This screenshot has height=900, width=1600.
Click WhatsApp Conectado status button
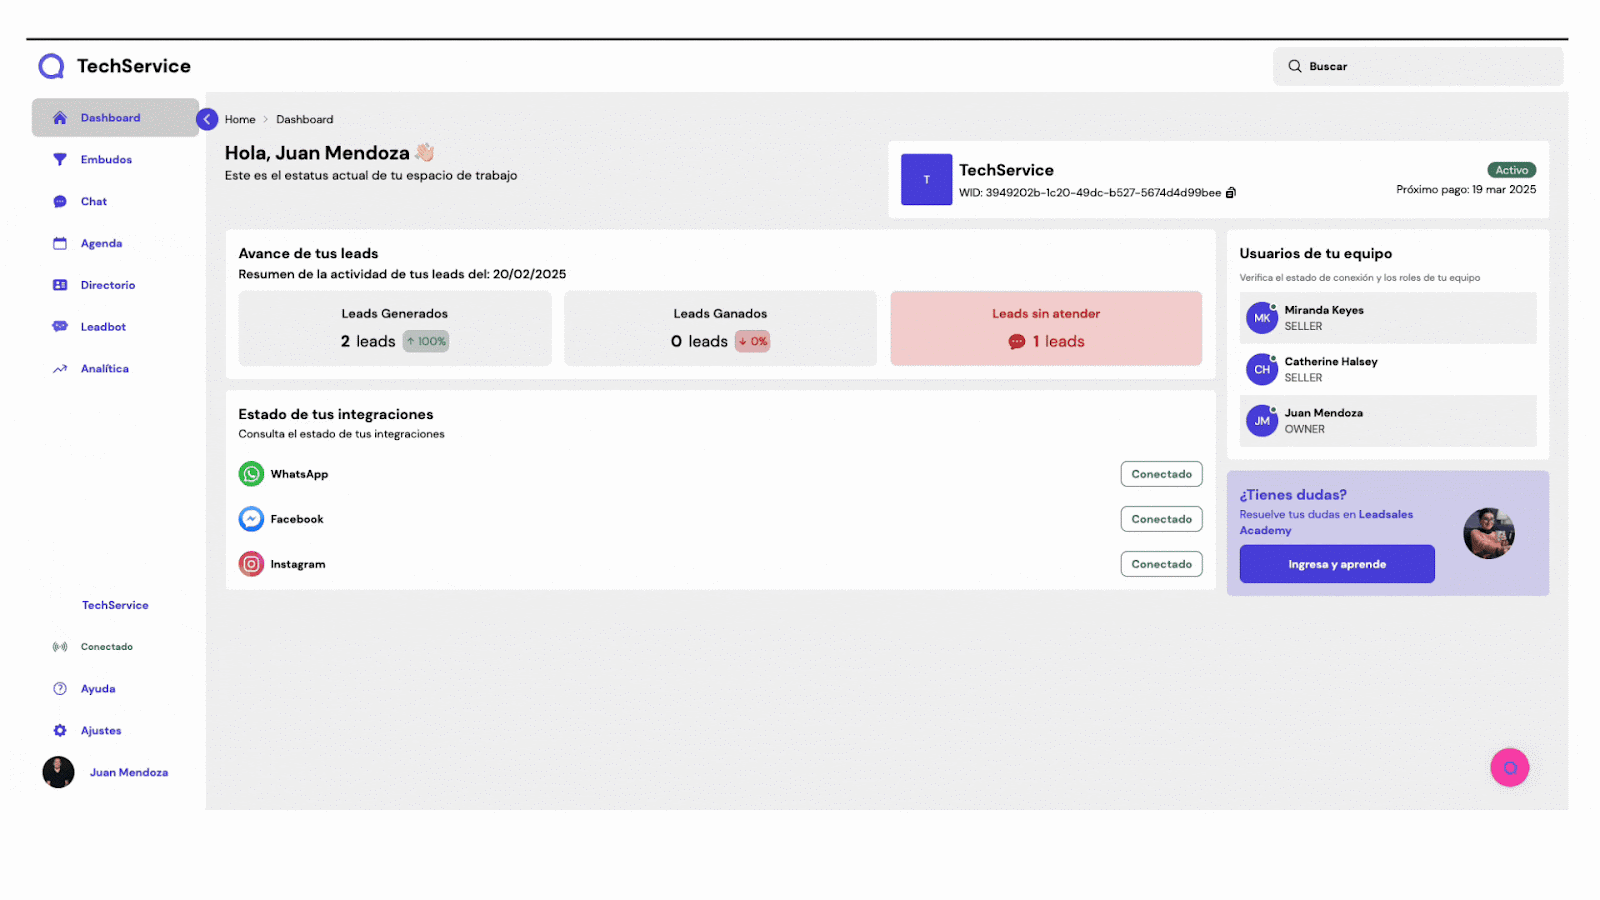click(1160, 474)
